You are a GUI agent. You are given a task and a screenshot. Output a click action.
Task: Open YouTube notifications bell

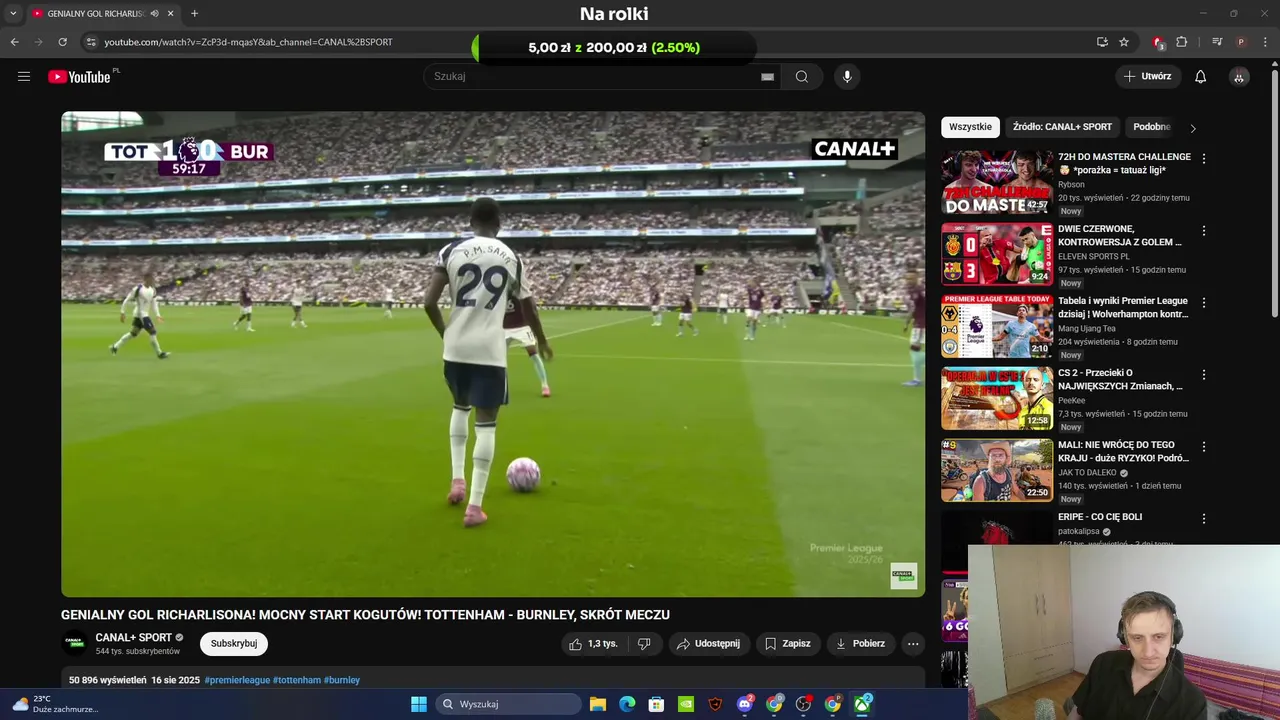click(x=1200, y=76)
